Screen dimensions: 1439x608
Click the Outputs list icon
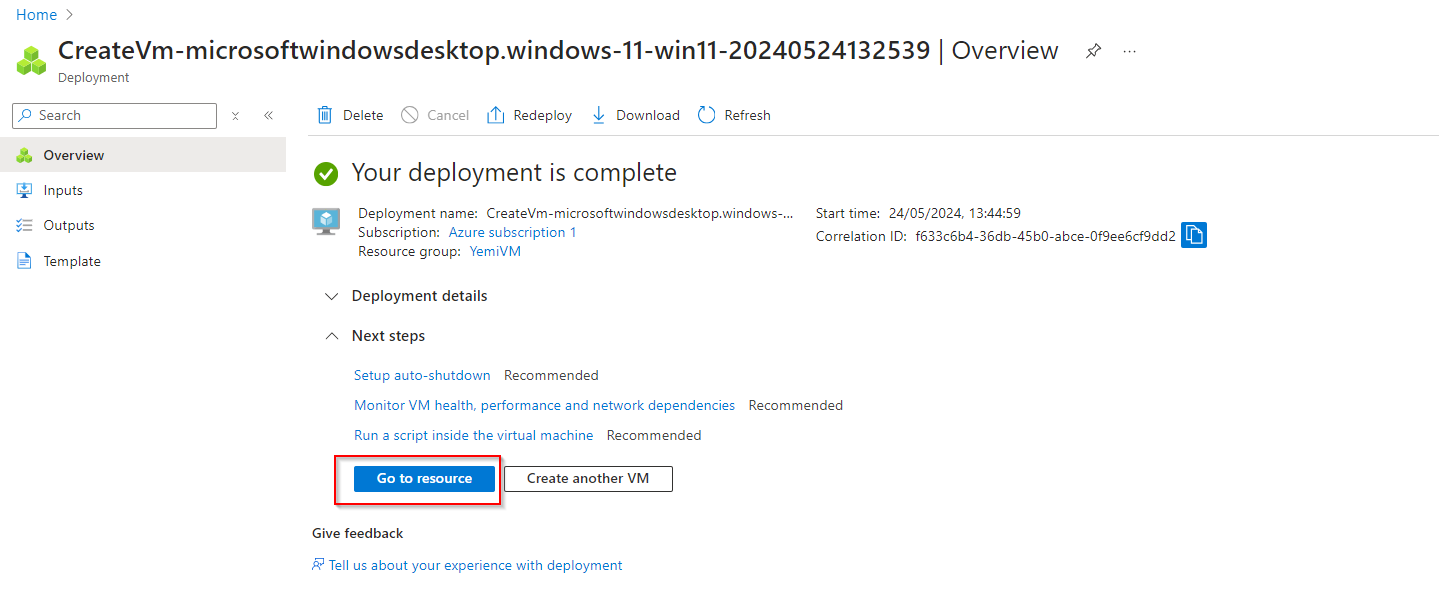coord(25,225)
